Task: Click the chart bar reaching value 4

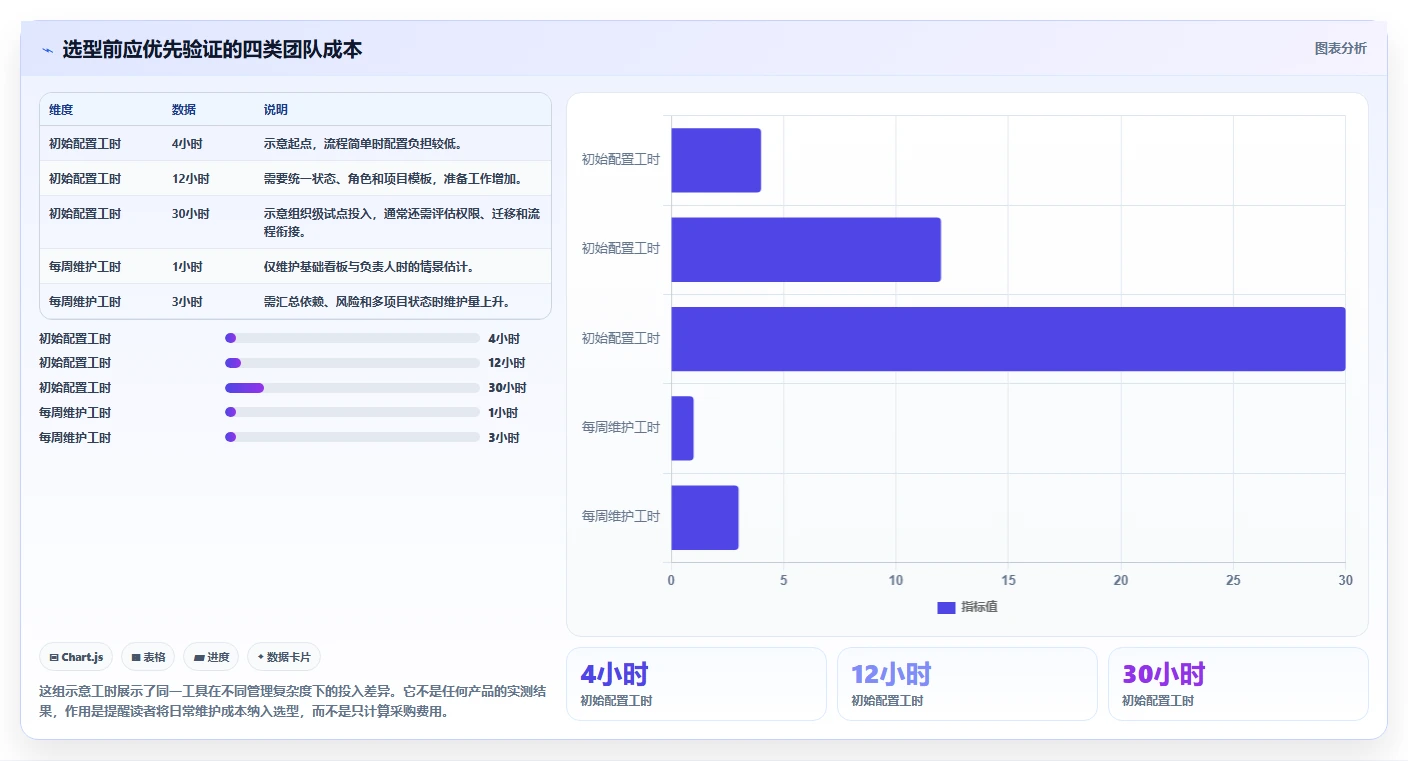Action: (716, 160)
